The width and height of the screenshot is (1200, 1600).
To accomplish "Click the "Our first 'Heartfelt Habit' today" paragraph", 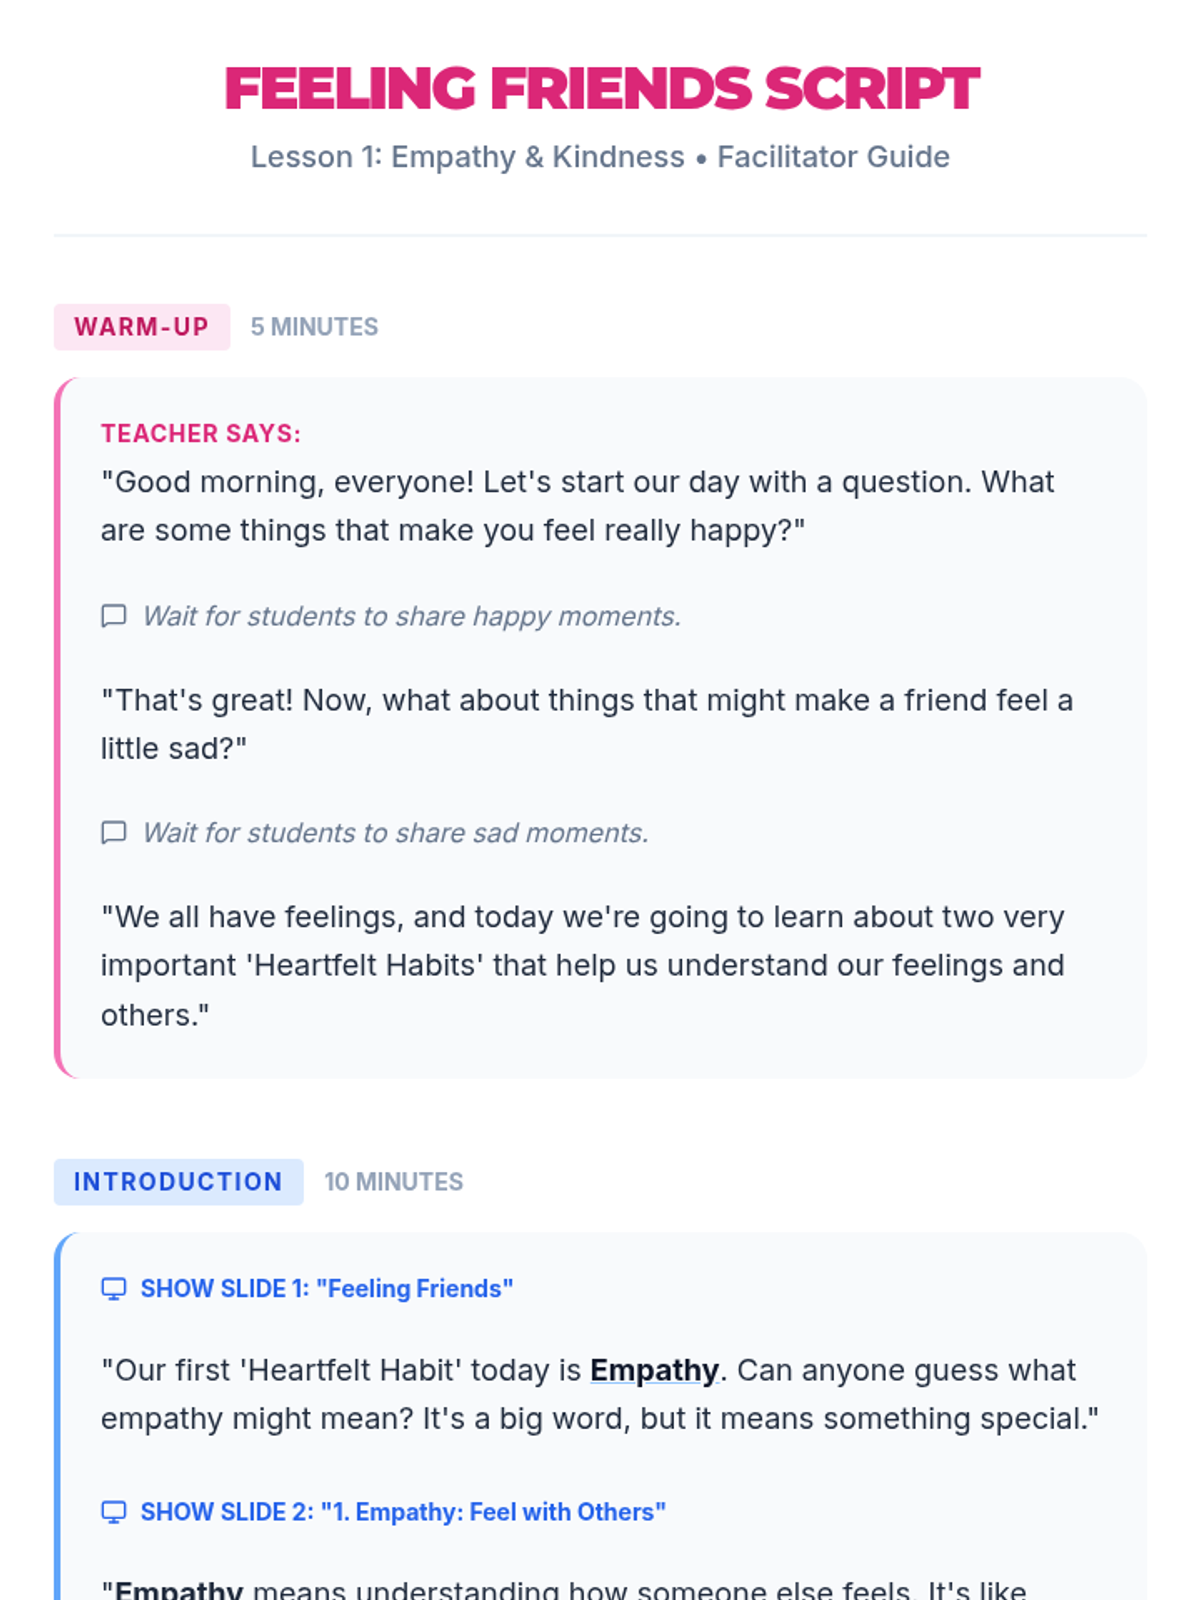I will pyautogui.click(x=598, y=1394).
